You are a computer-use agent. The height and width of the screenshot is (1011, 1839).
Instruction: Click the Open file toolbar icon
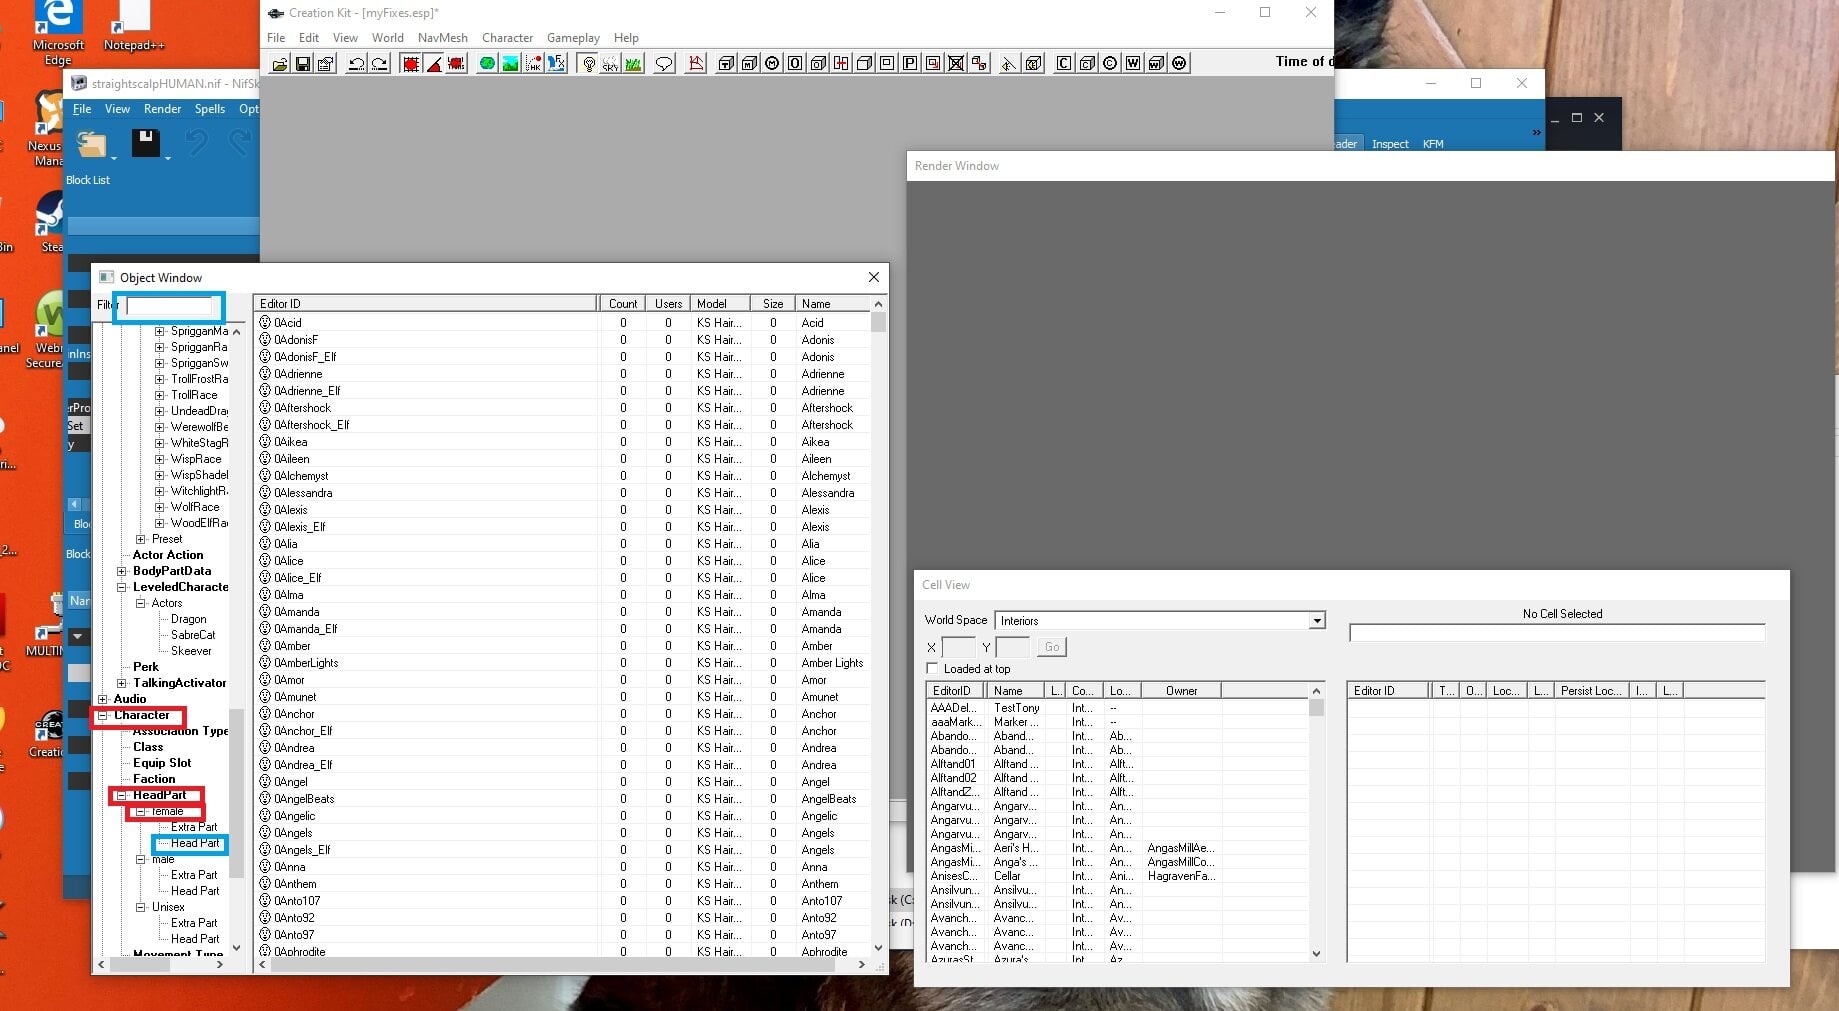tap(280, 63)
